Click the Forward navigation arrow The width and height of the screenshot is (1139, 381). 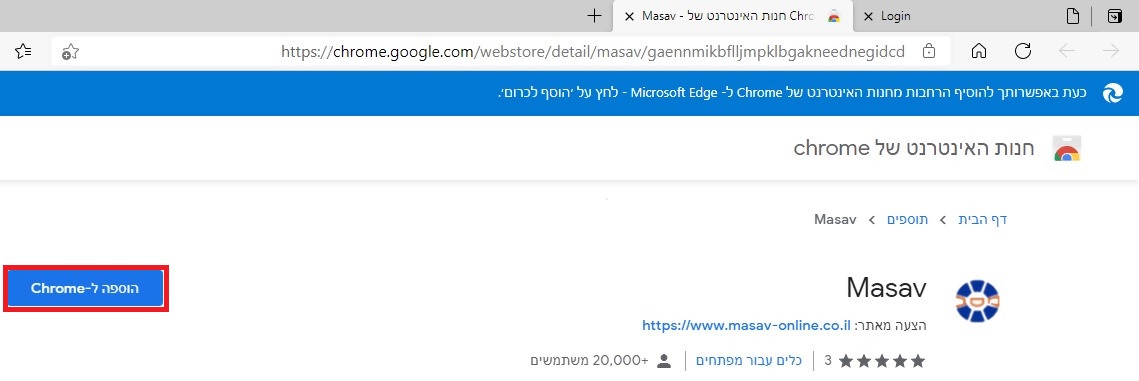pyautogui.click(x=1110, y=51)
